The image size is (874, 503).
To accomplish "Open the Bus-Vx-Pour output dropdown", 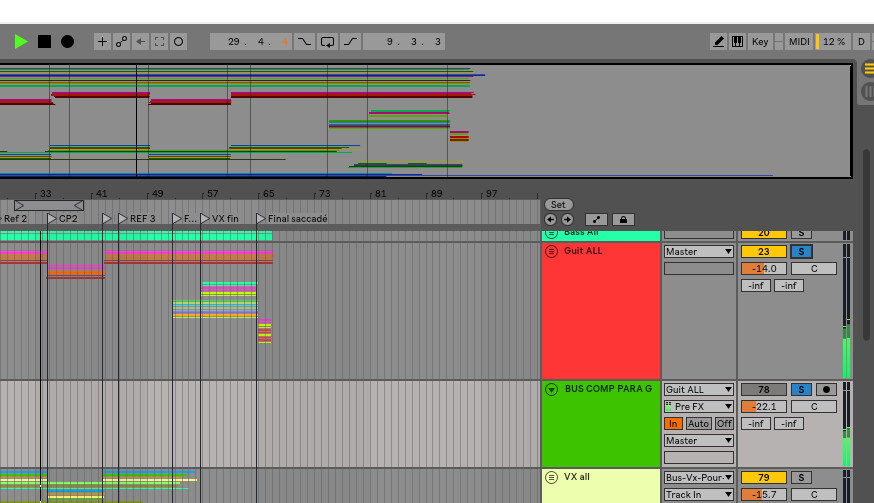I will 698,477.
